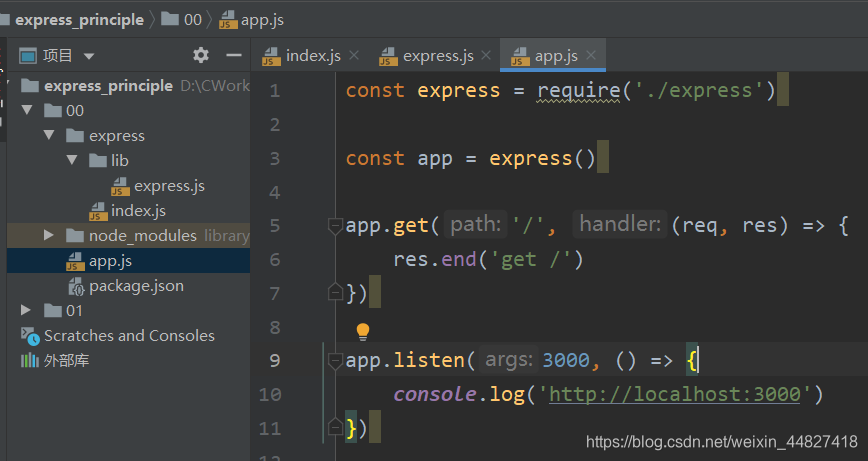Expand the 01 folder

tap(26, 310)
